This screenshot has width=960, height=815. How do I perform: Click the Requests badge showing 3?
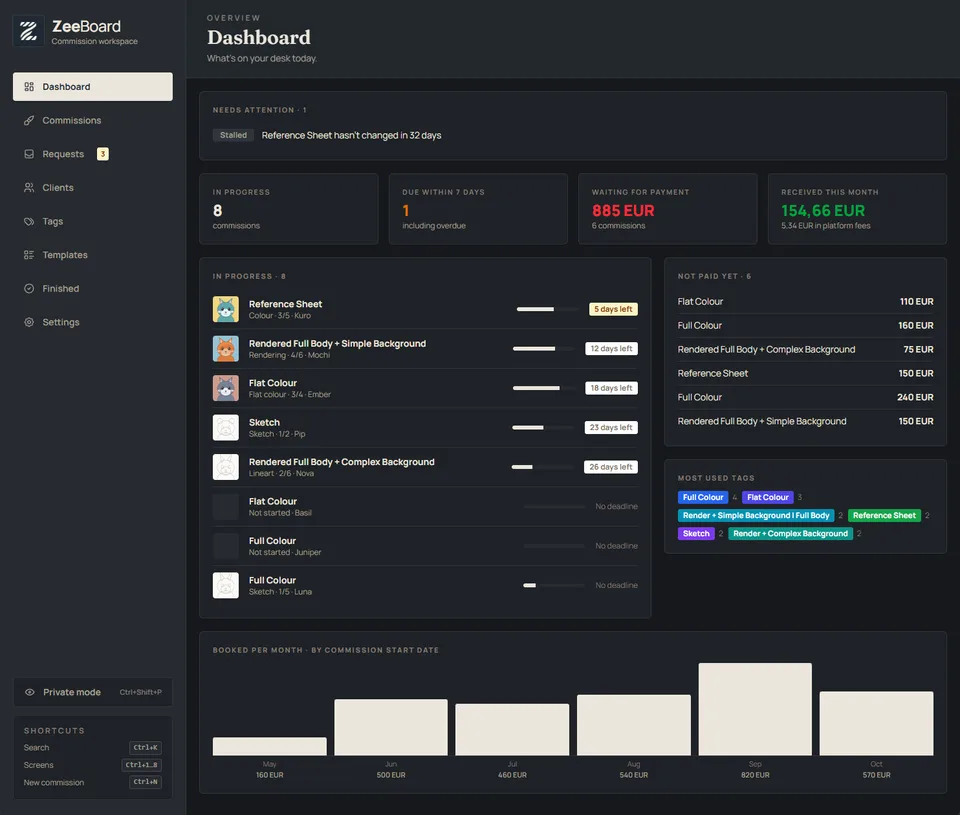click(103, 154)
